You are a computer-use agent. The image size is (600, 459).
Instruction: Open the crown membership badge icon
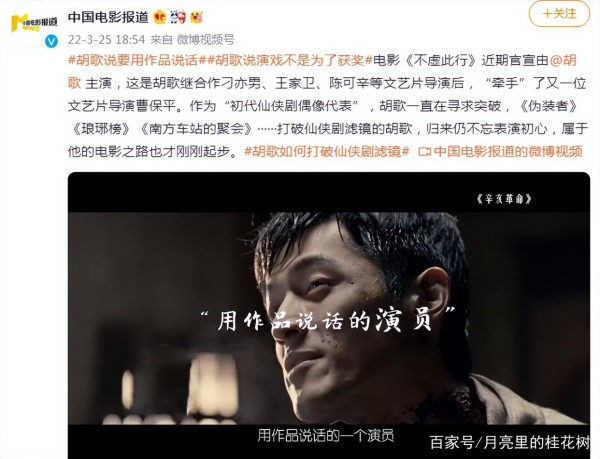click(160, 17)
